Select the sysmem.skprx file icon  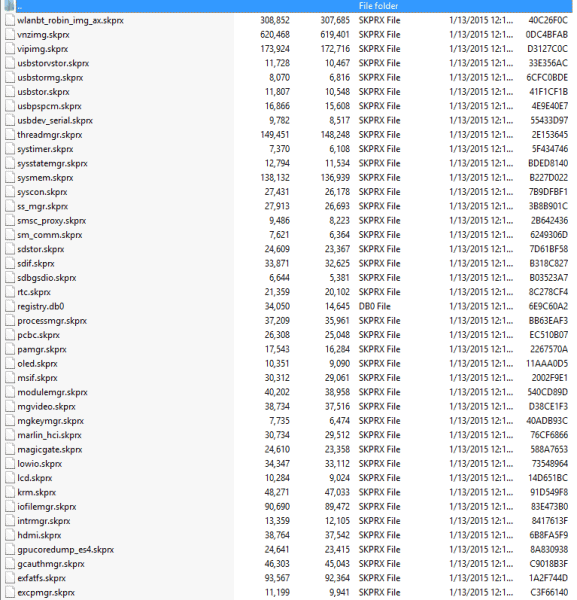[10, 178]
